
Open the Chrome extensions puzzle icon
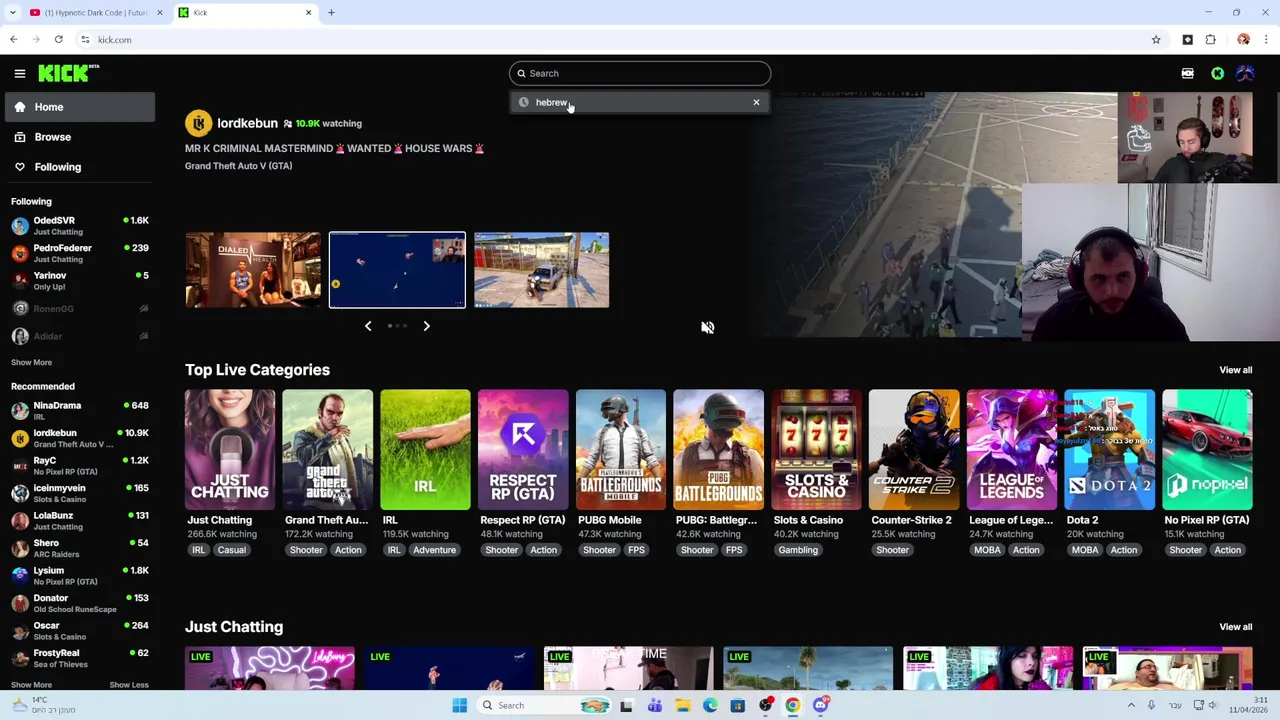click(1210, 40)
